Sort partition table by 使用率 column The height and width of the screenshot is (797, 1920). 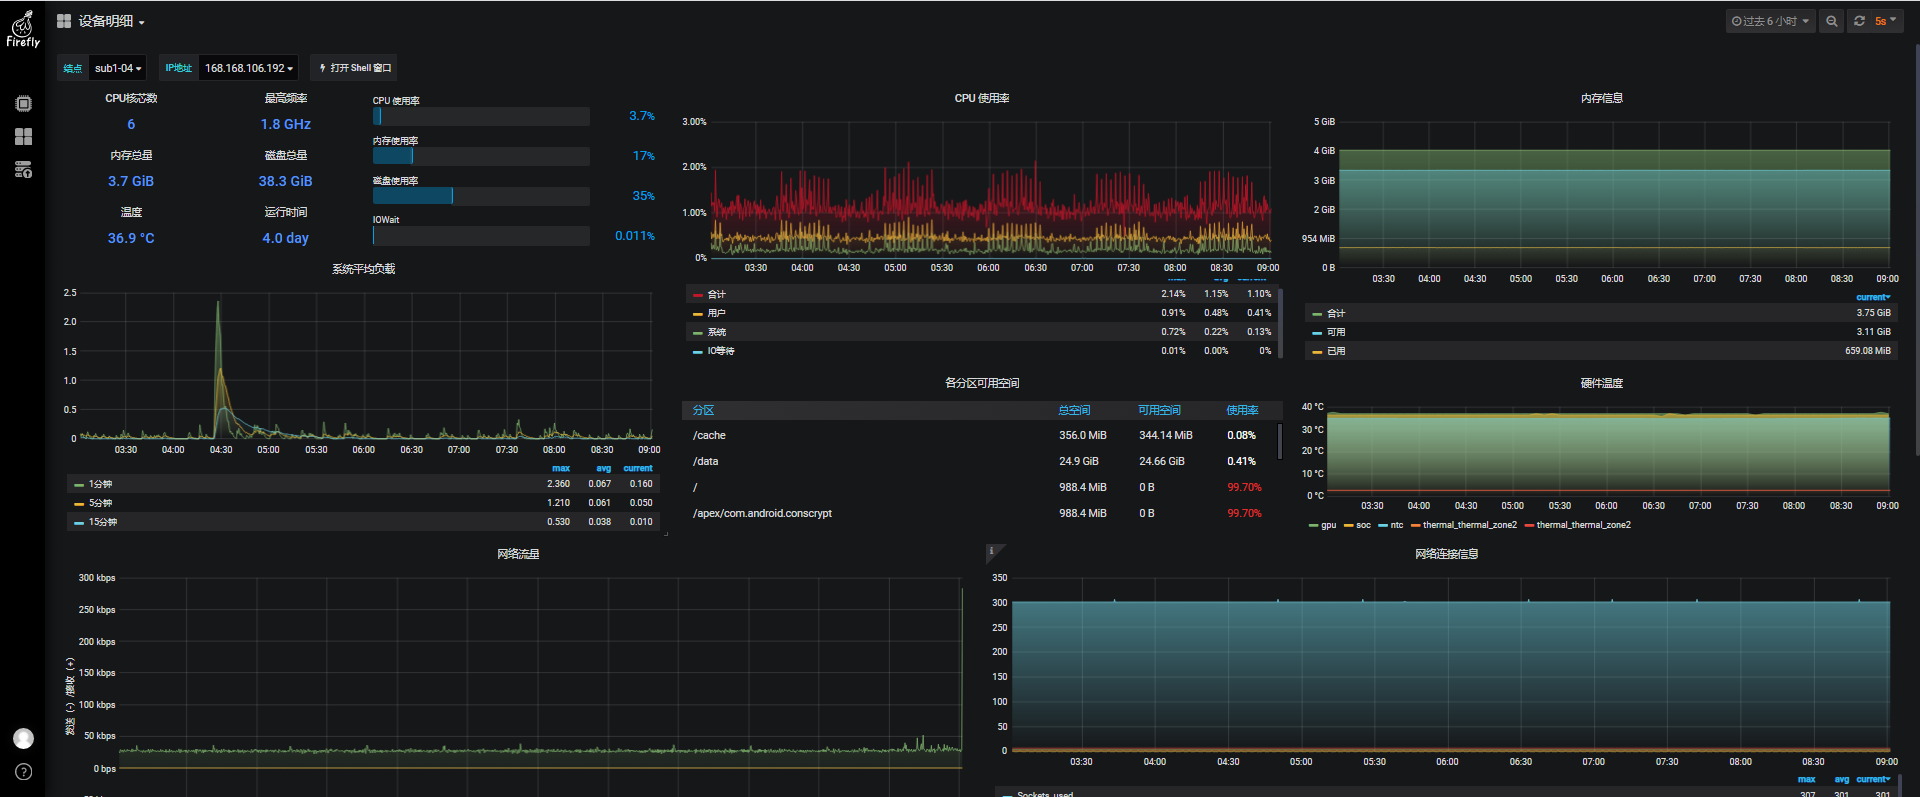(x=1242, y=410)
